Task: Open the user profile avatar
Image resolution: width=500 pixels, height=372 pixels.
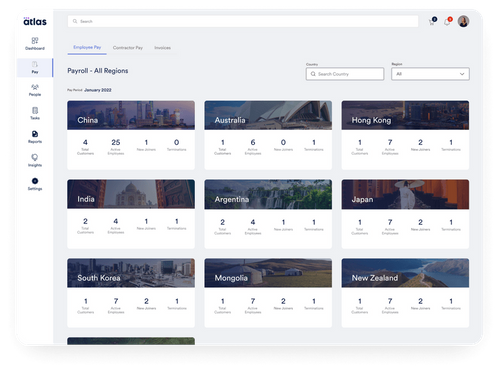Action: coord(463,21)
